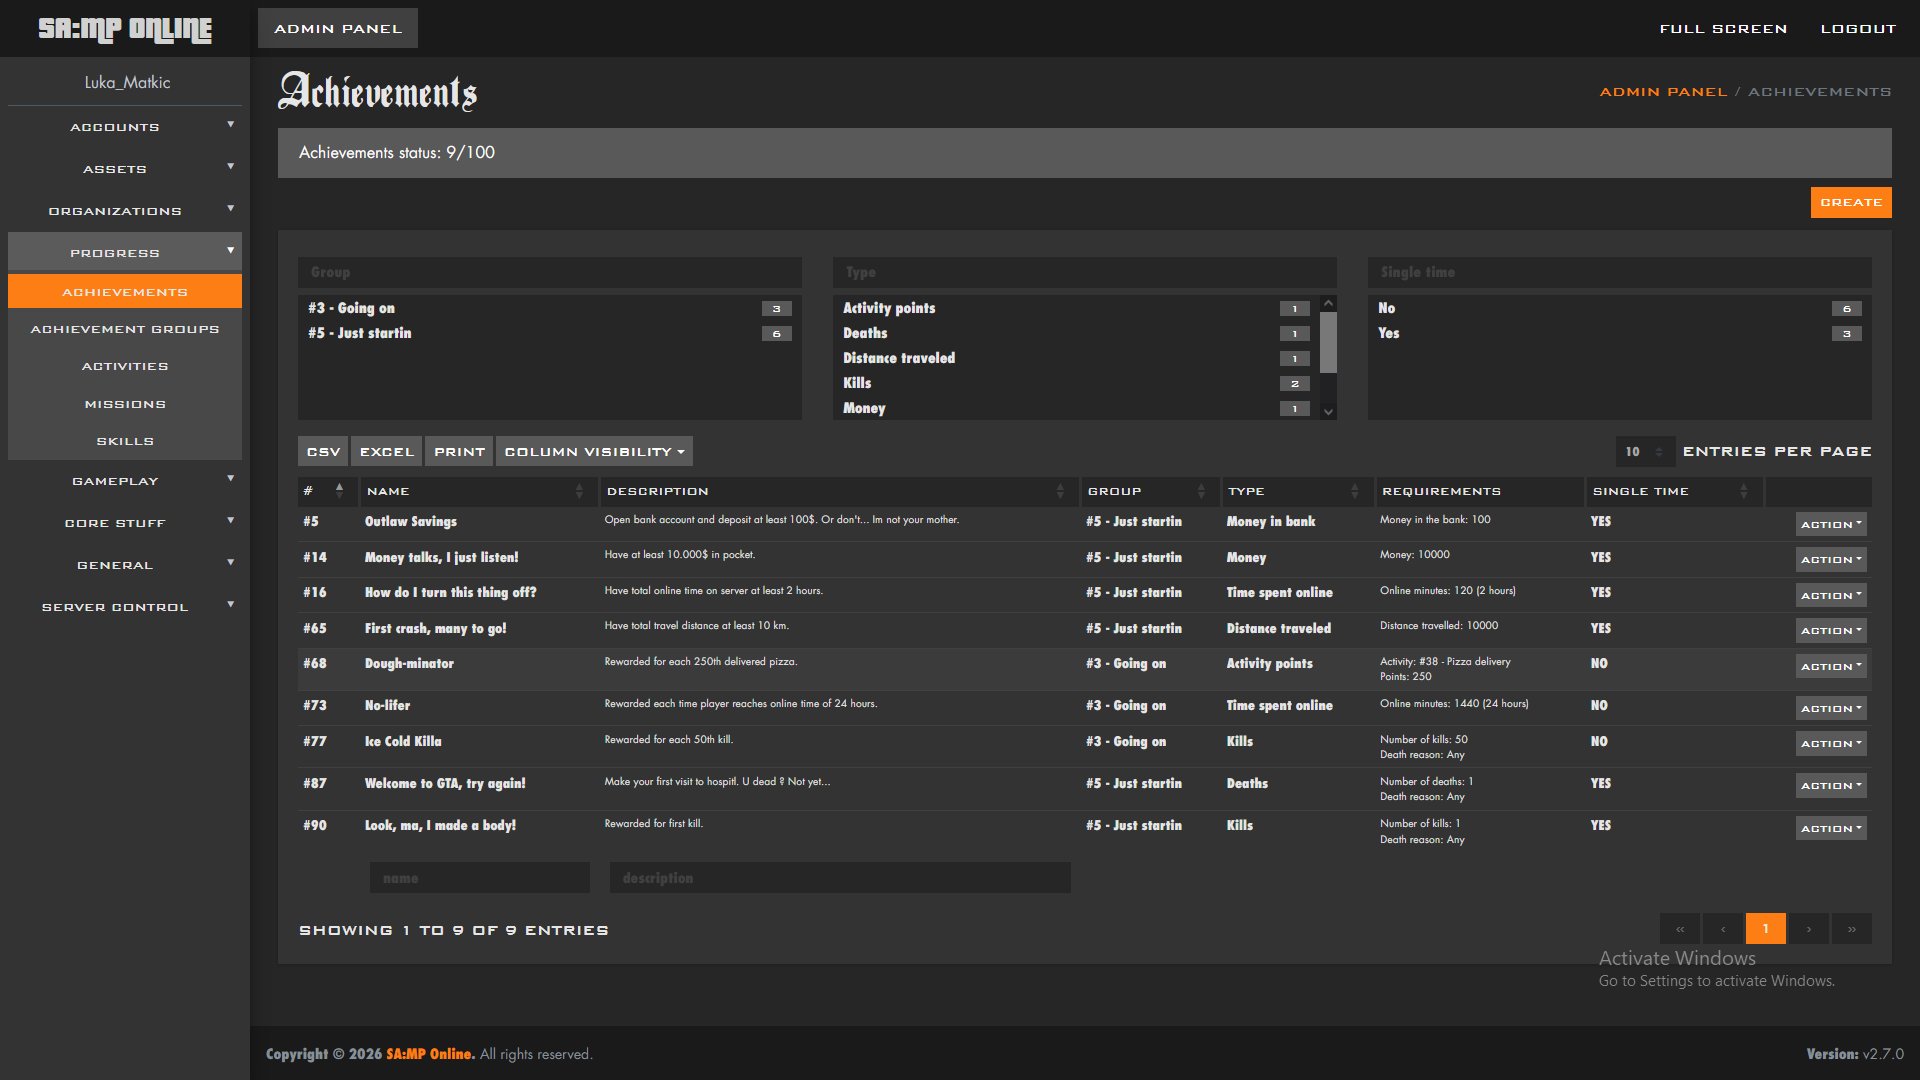
Task: Filter Single time by Yes
Action: 1389,333
